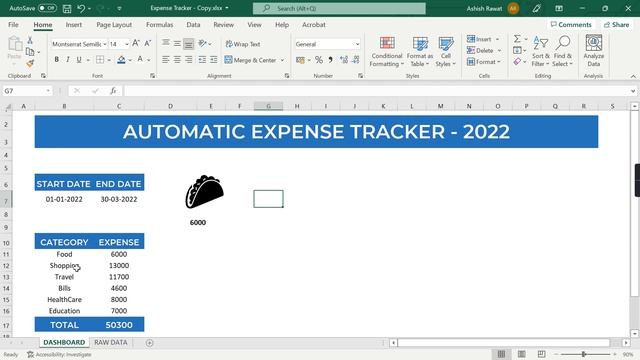This screenshot has width=640, height=360.
Task: Click the Comments button
Action: 571,25
